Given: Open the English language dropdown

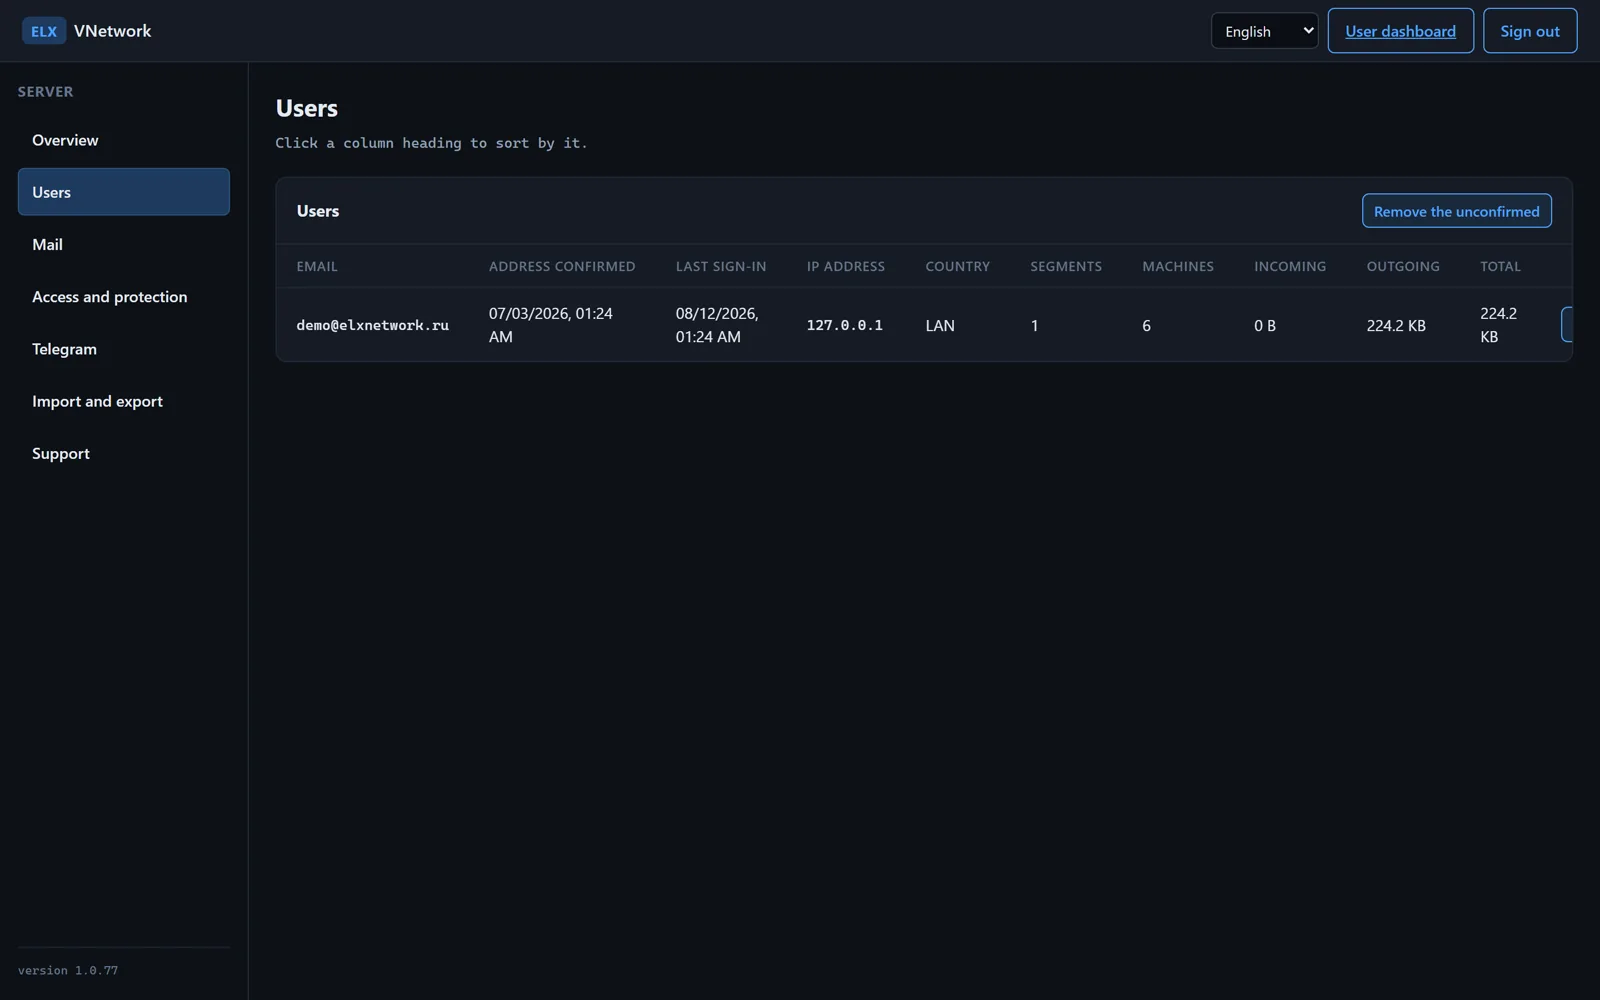Looking at the screenshot, I should (x=1264, y=31).
